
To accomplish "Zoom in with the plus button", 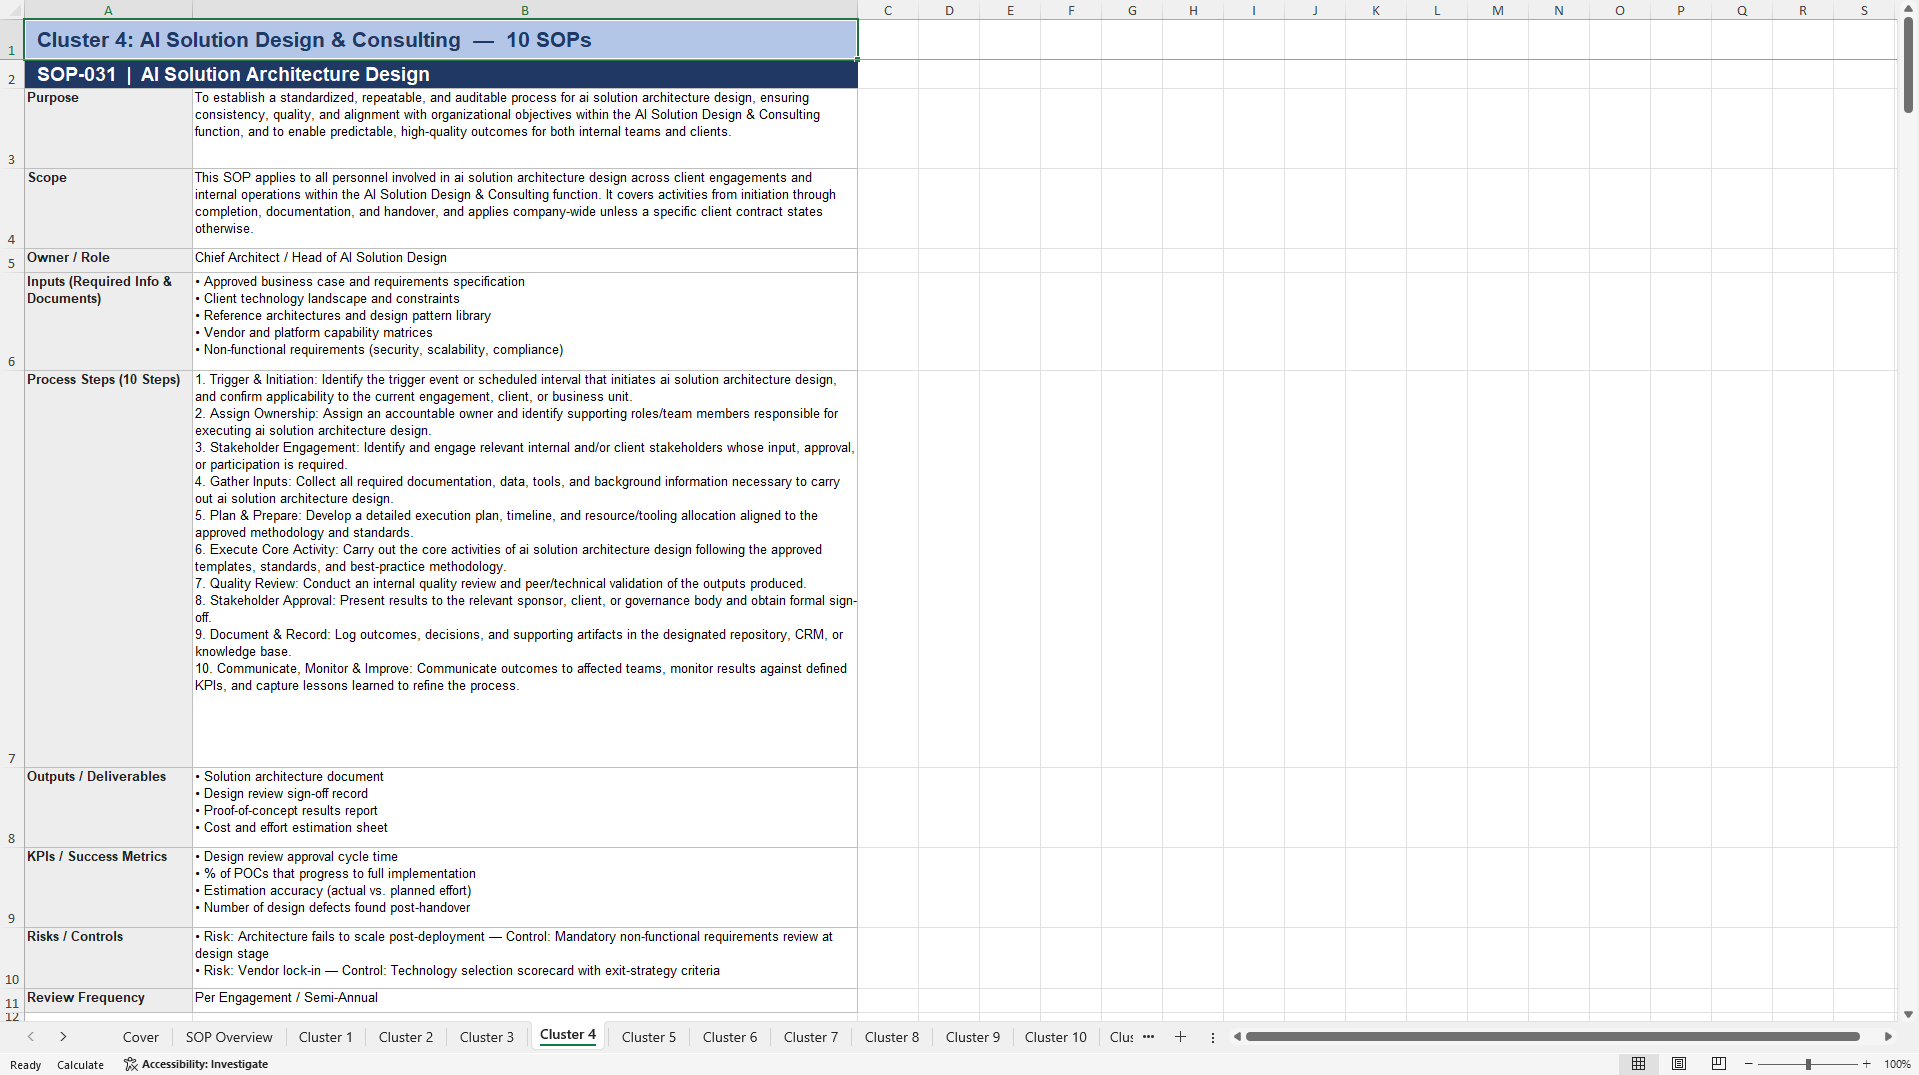I will (x=1867, y=1064).
